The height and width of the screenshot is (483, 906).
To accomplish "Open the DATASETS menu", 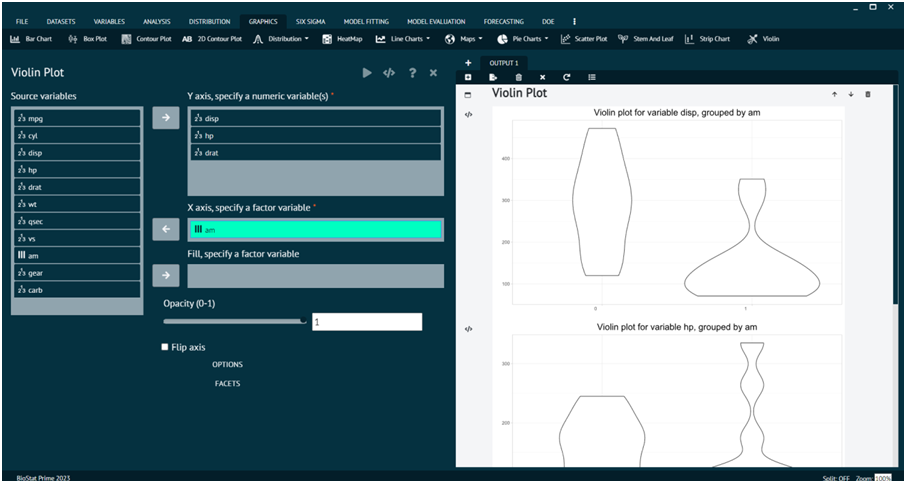I will pyautogui.click(x=61, y=21).
